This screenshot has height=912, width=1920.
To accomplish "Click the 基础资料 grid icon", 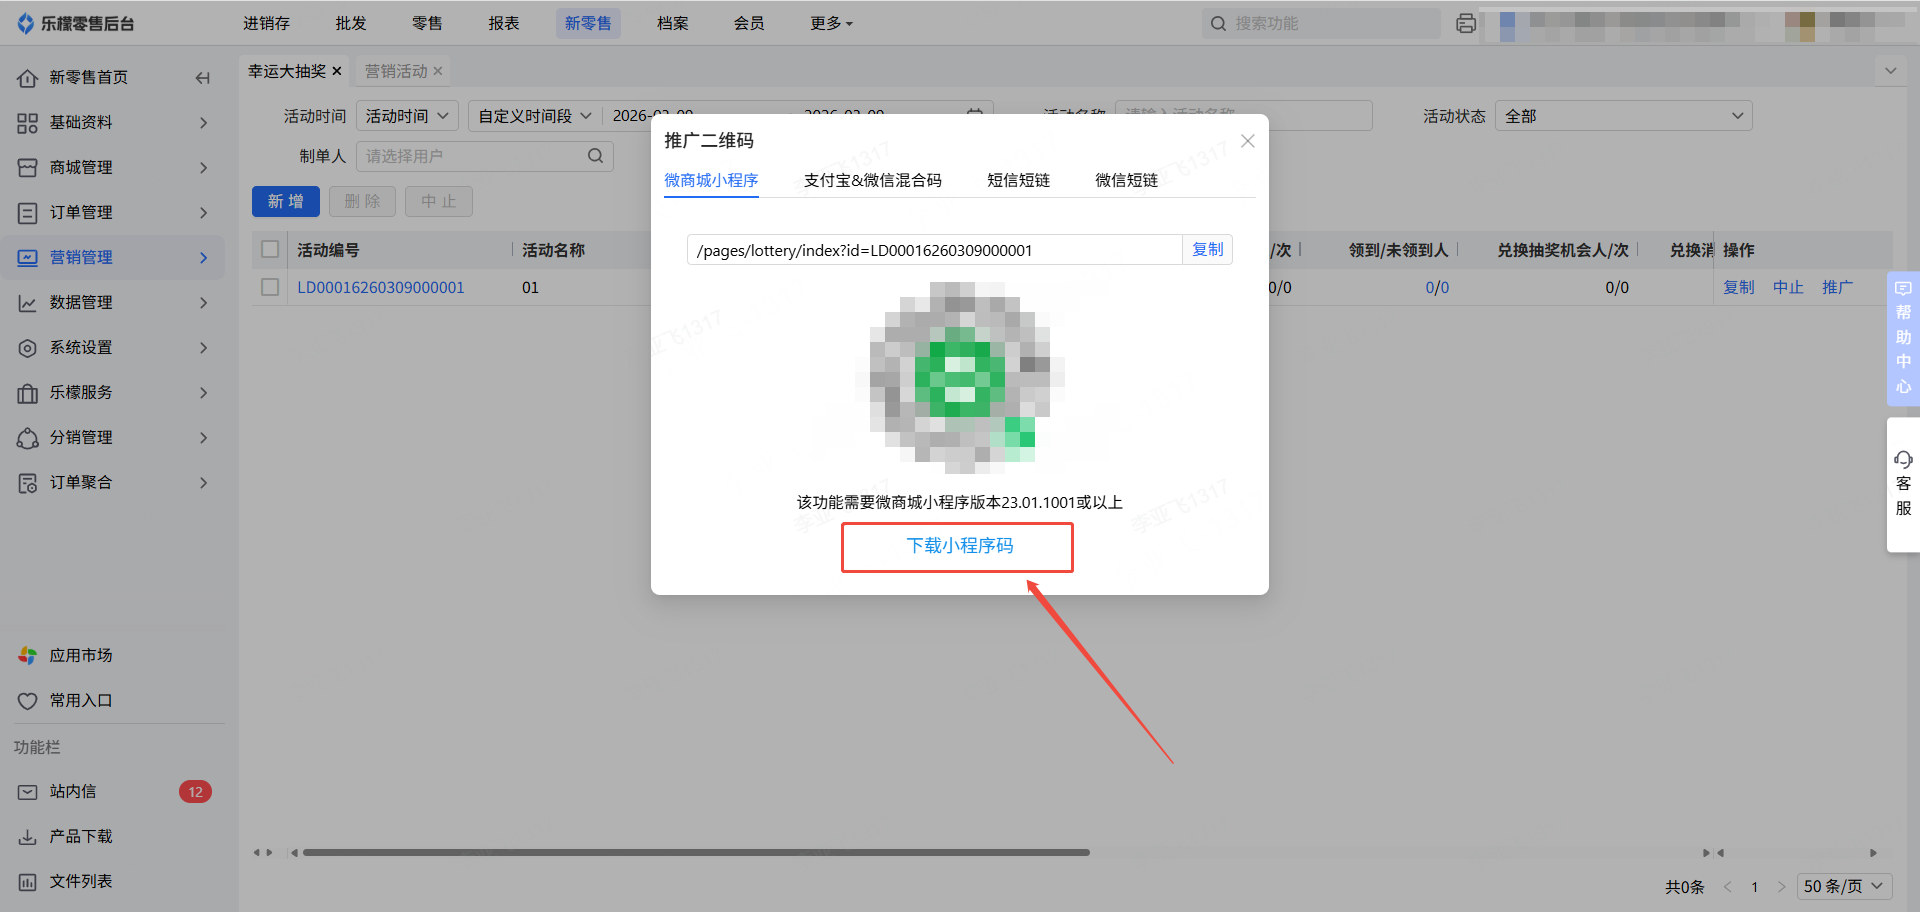I will pos(28,123).
